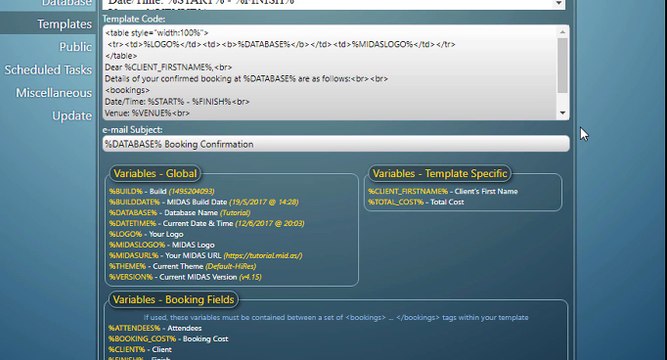Click the 'Date/Time: %START% - %FINISH%<br>' code line
667x360 pixels.
177,102
